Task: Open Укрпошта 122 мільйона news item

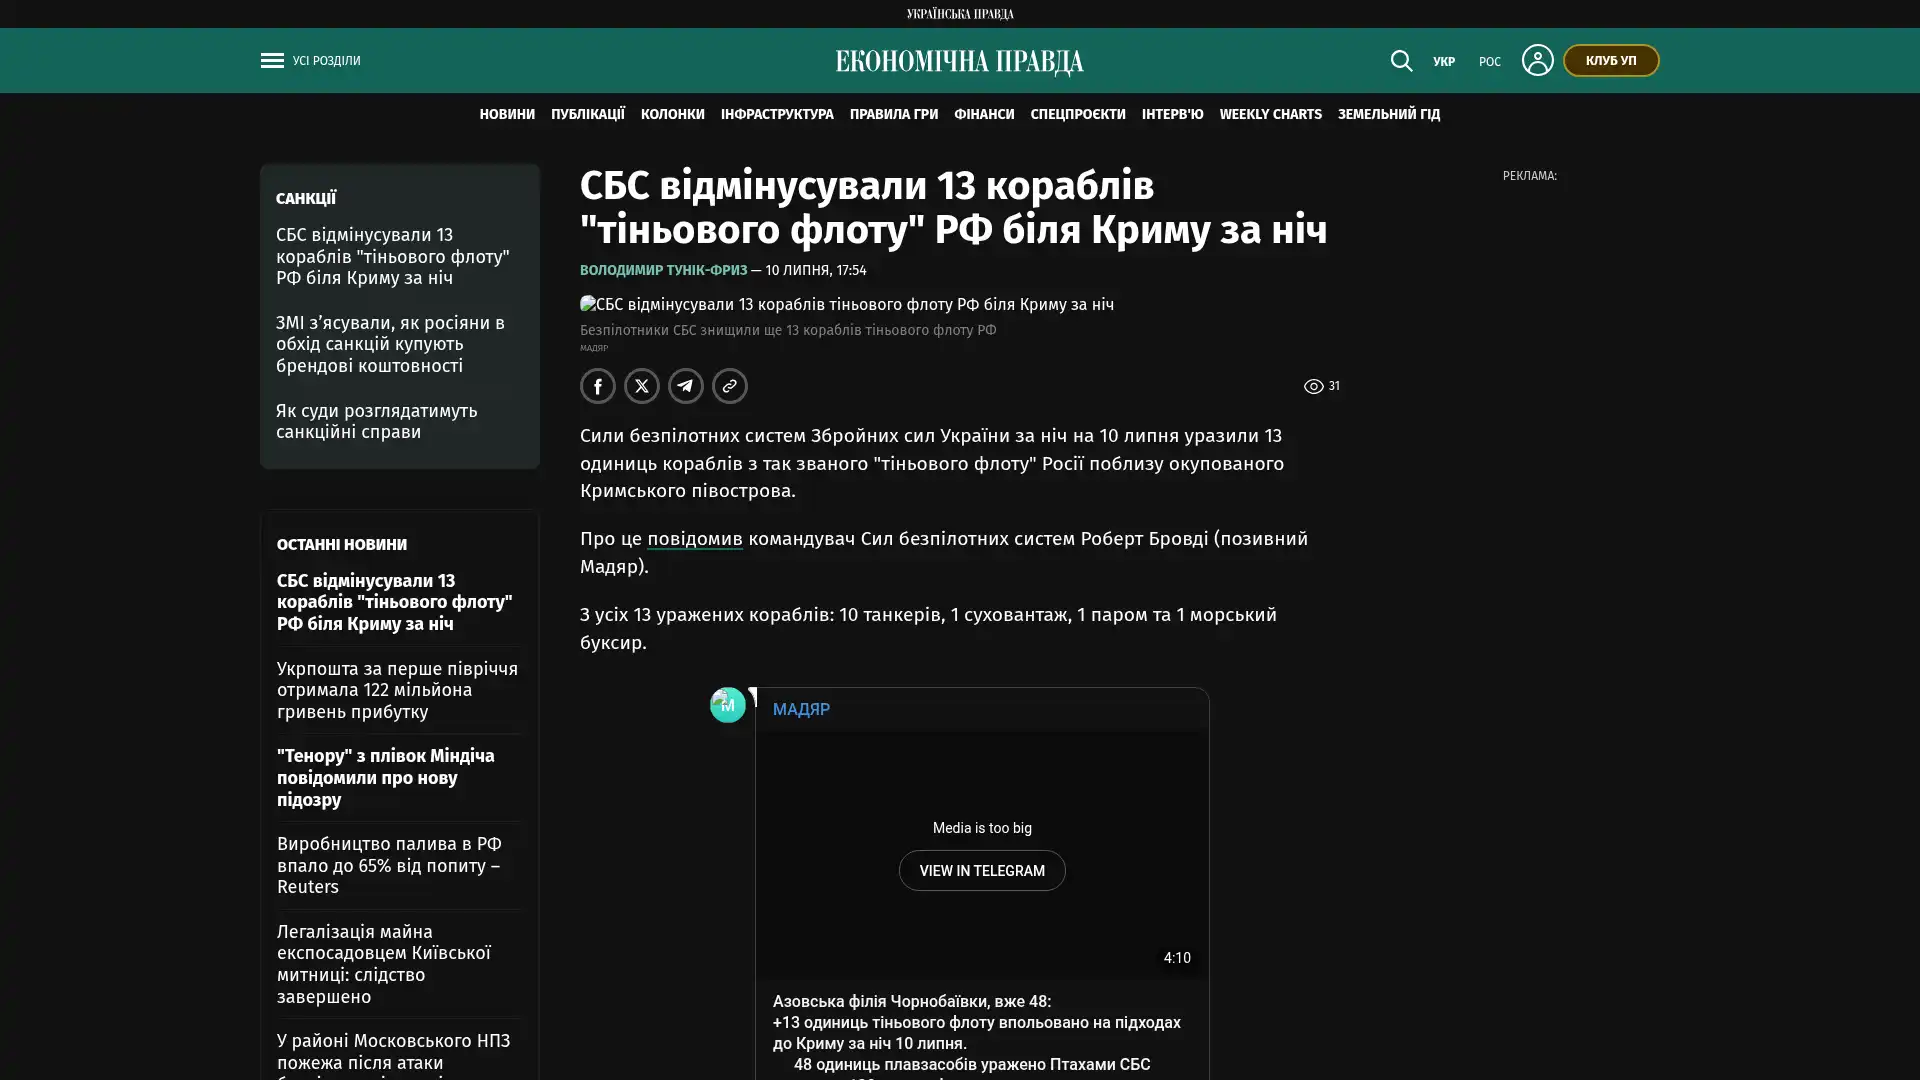Action: coord(398,690)
